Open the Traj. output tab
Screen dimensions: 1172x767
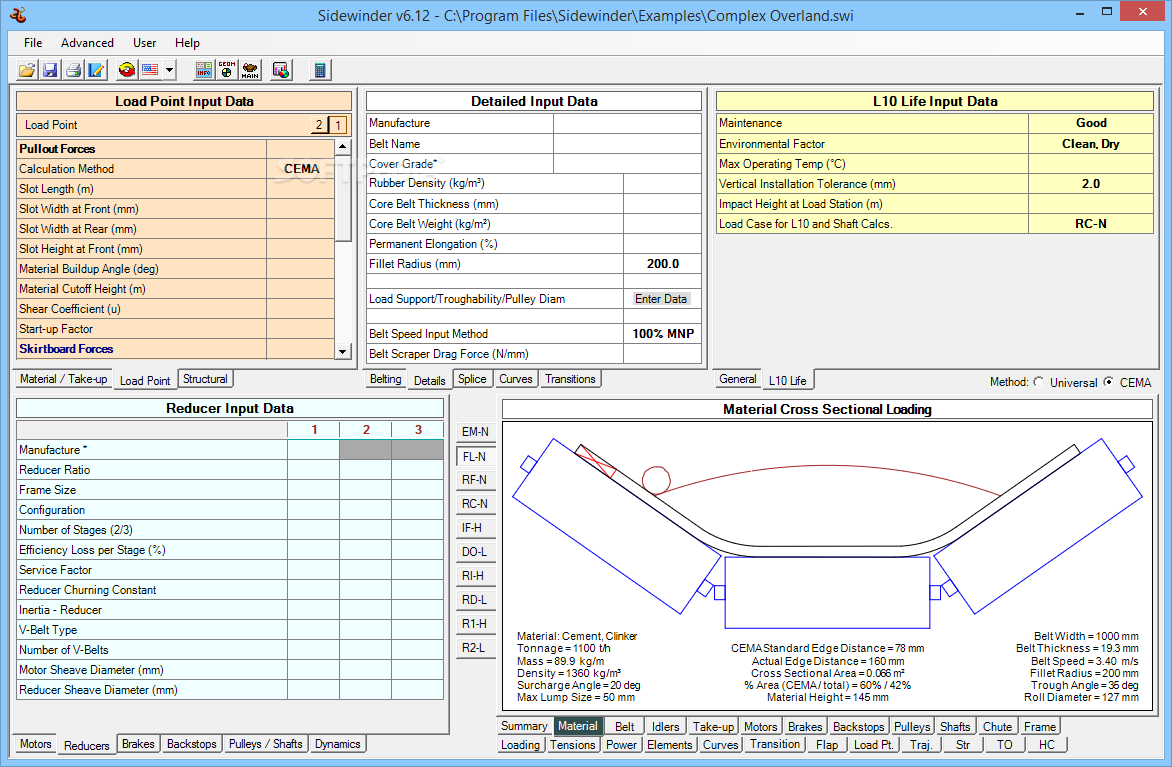pyautogui.click(x=921, y=745)
